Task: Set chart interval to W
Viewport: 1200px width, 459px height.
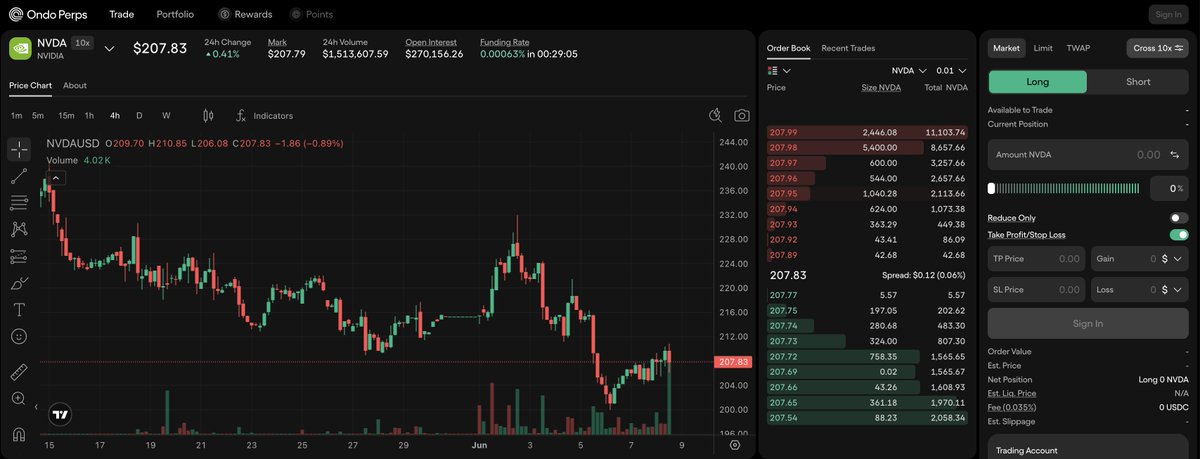Action: tap(166, 116)
